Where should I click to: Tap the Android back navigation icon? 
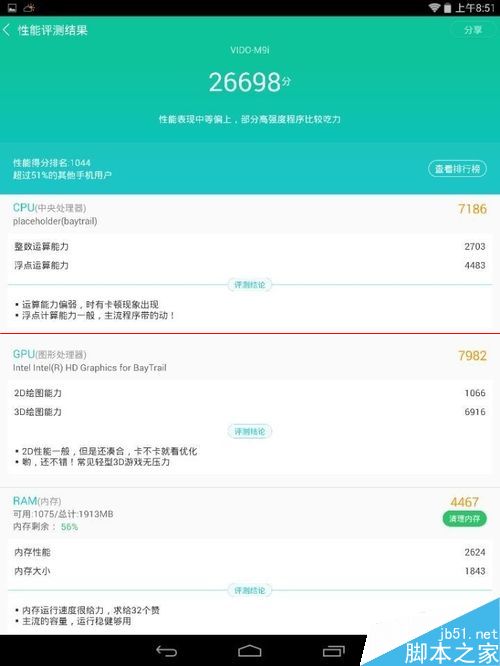(166, 651)
